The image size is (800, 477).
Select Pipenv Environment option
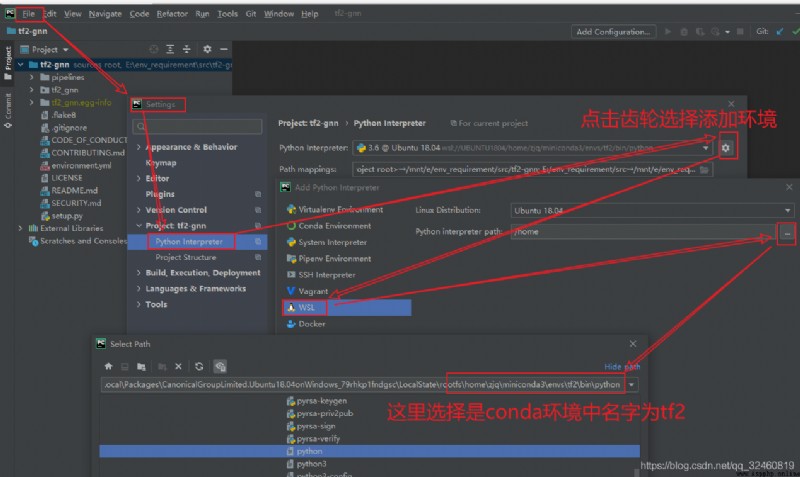coord(329,259)
